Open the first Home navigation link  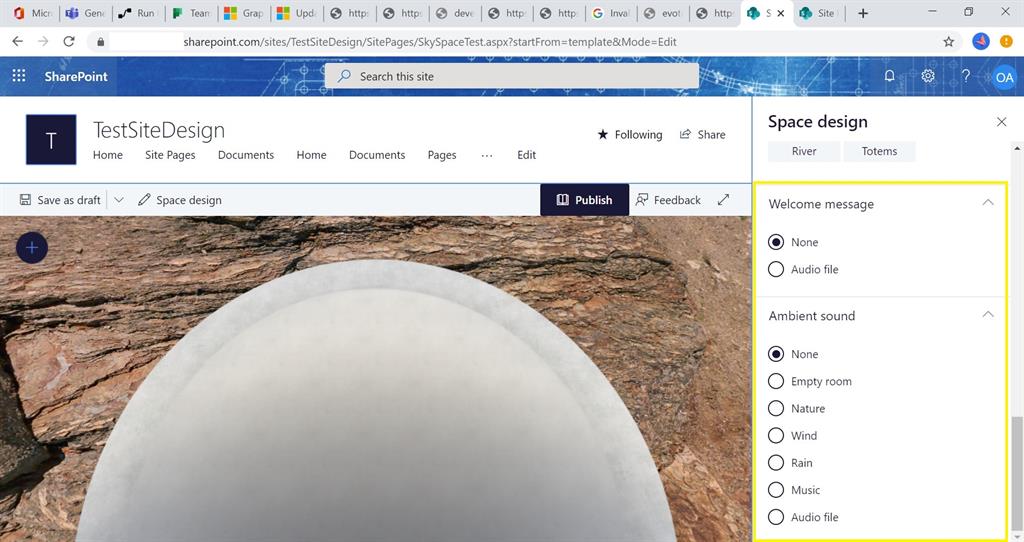(108, 155)
